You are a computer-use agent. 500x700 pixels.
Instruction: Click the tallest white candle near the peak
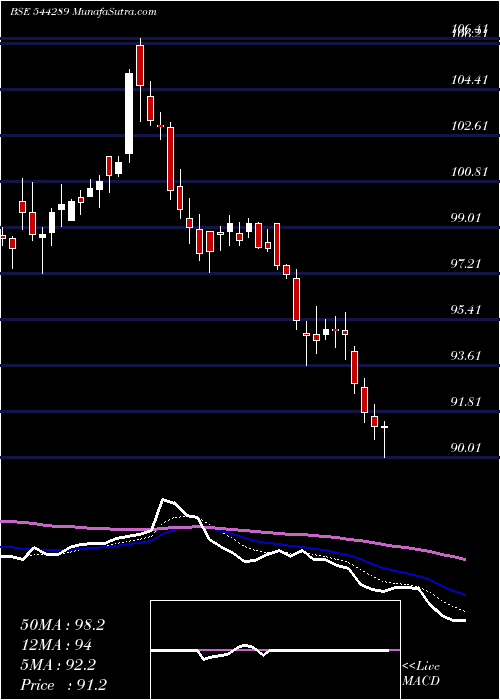[129, 115]
